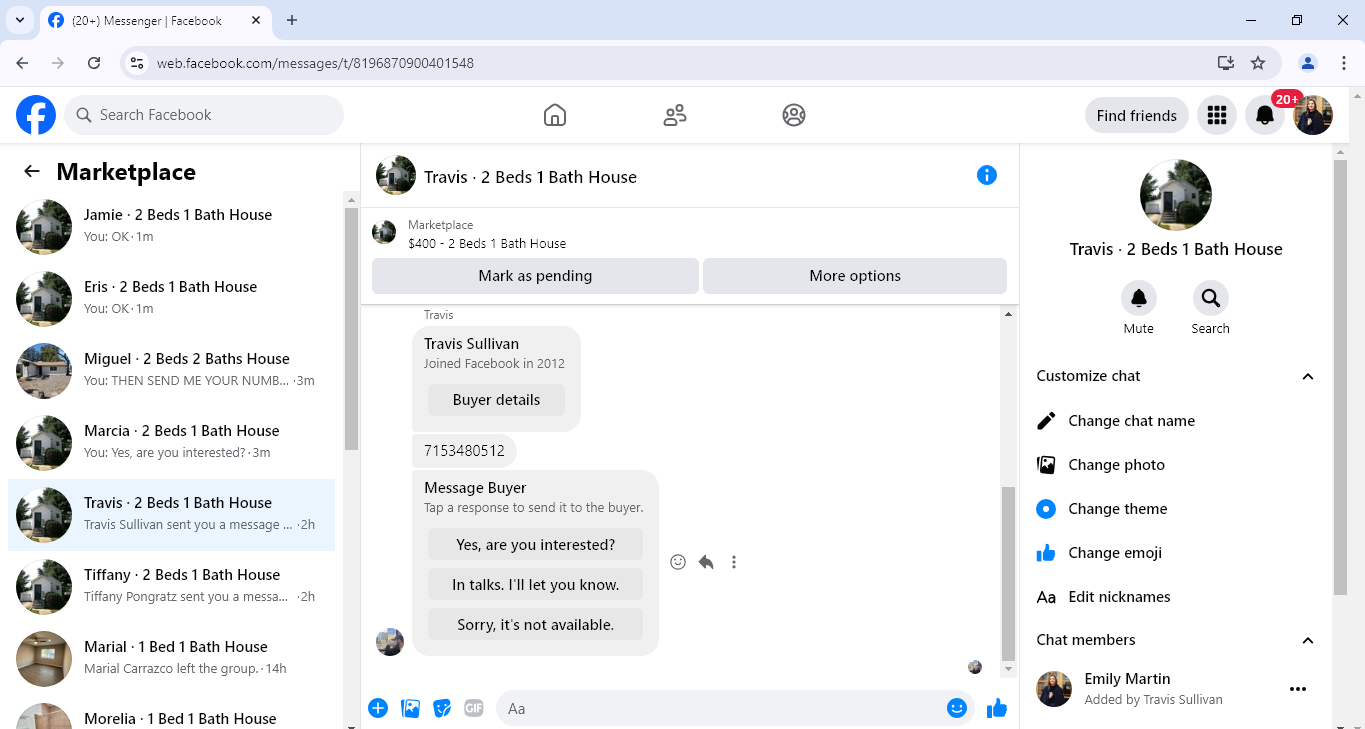
Task: Send 'Yes, are you interested?' response
Action: (535, 545)
